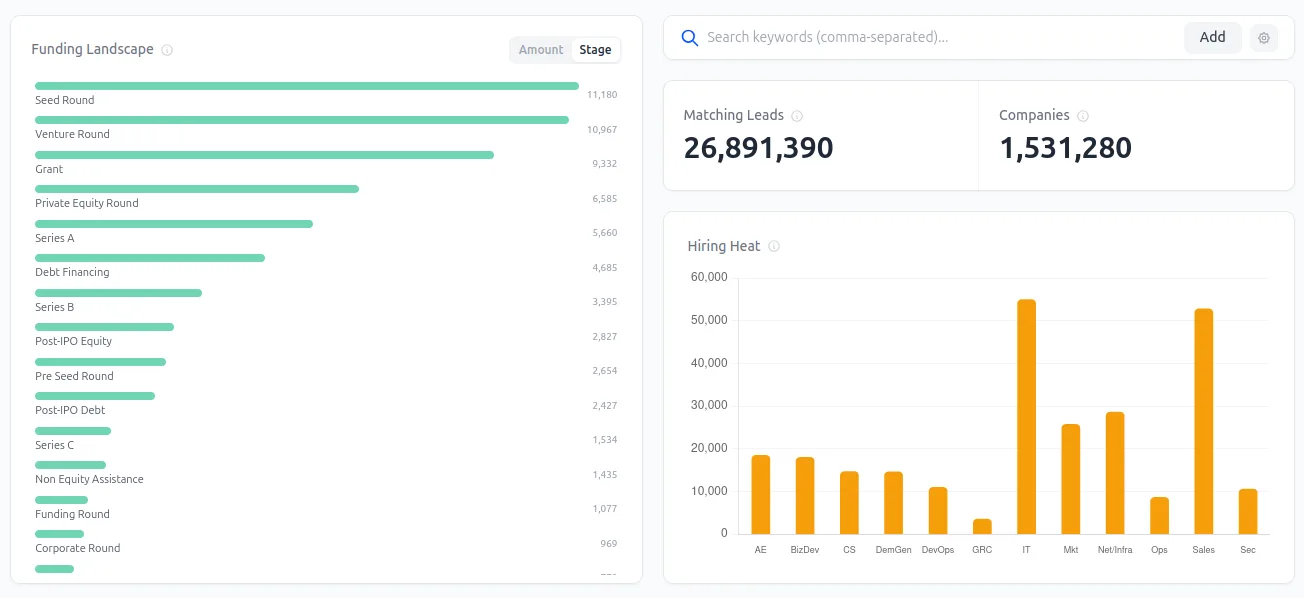Switch Funding Landscape to Stage view
The height and width of the screenshot is (598, 1304).
point(595,50)
